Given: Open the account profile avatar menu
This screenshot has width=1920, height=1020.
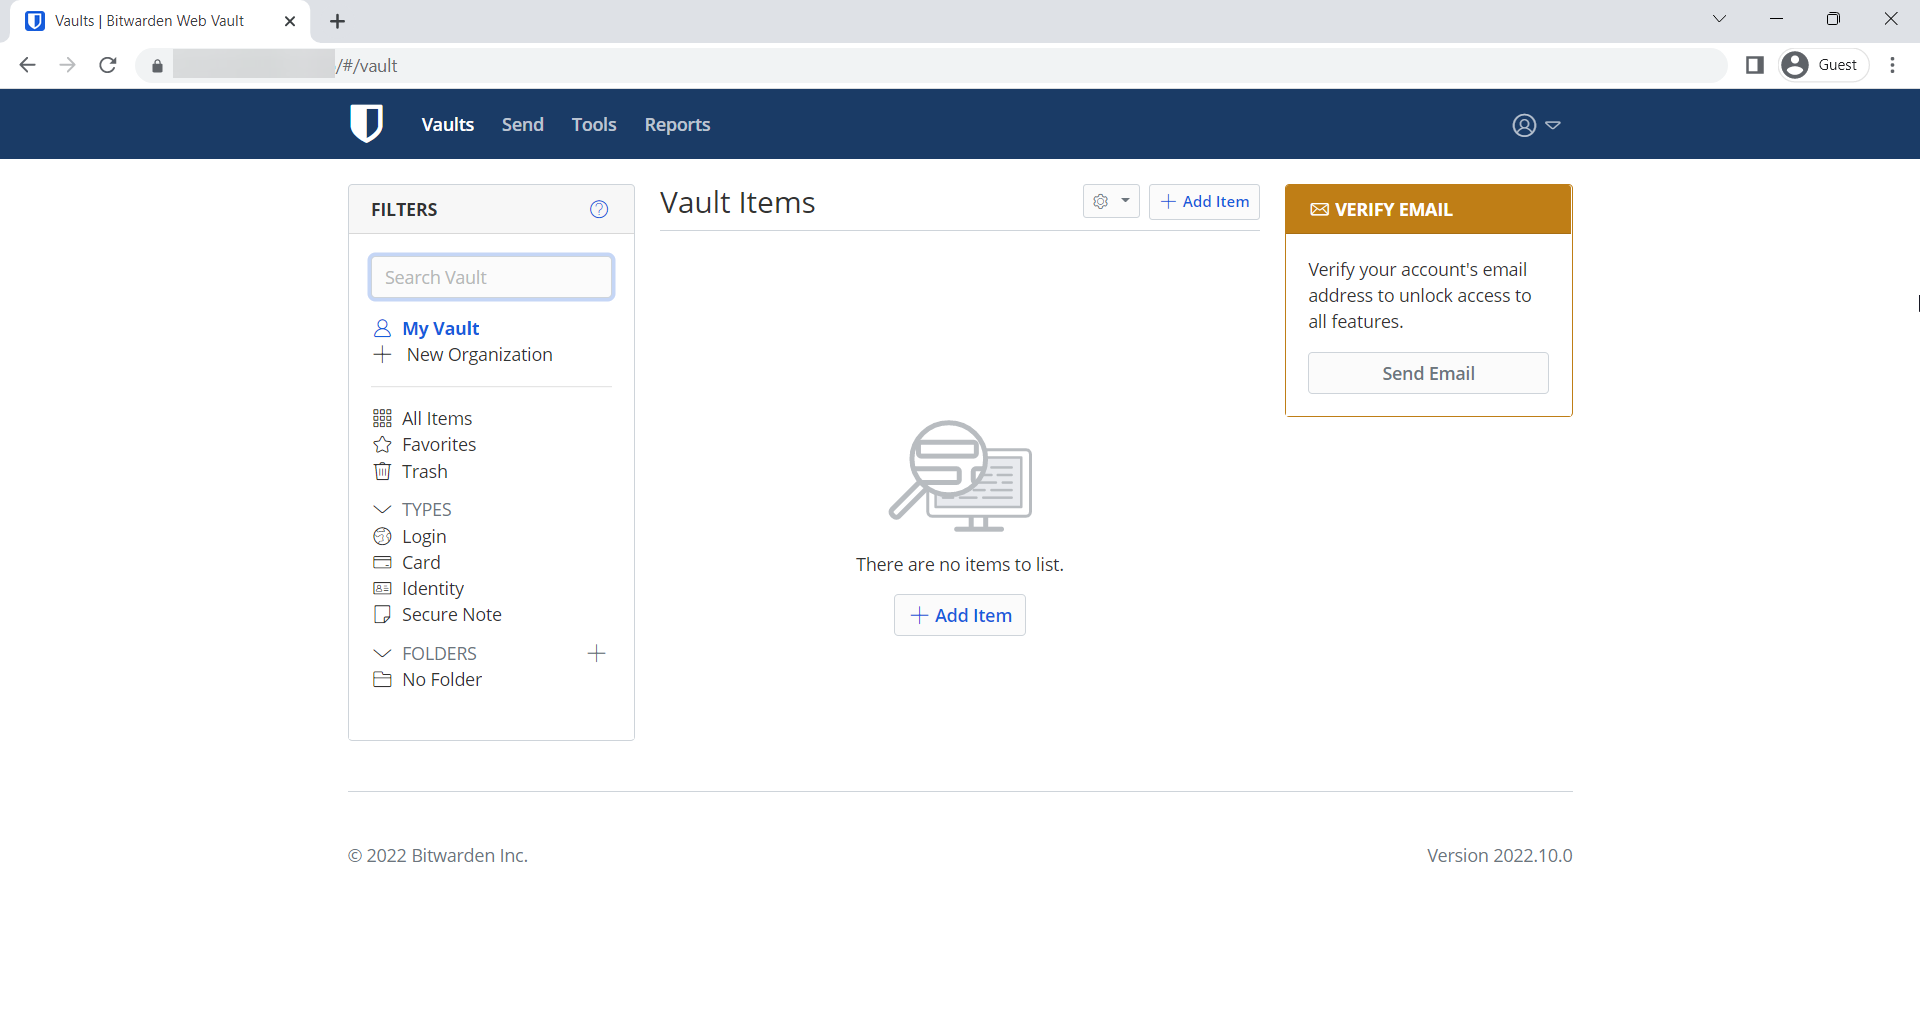Looking at the screenshot, I should [1536, 125].
